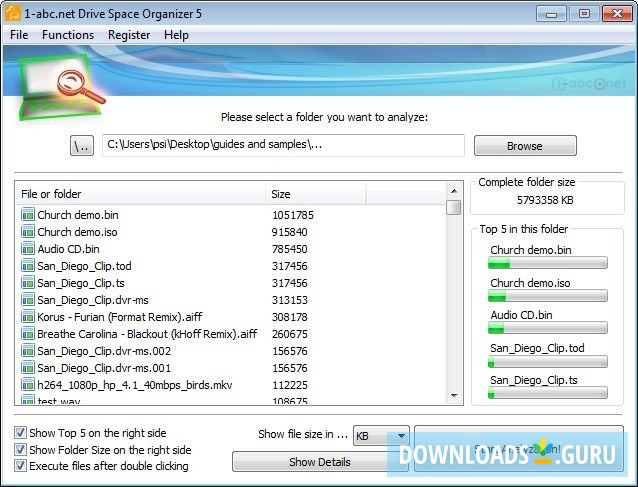The image size is (638, 487).
Task: Click the Show Details button
Action: tap(320, 462)
